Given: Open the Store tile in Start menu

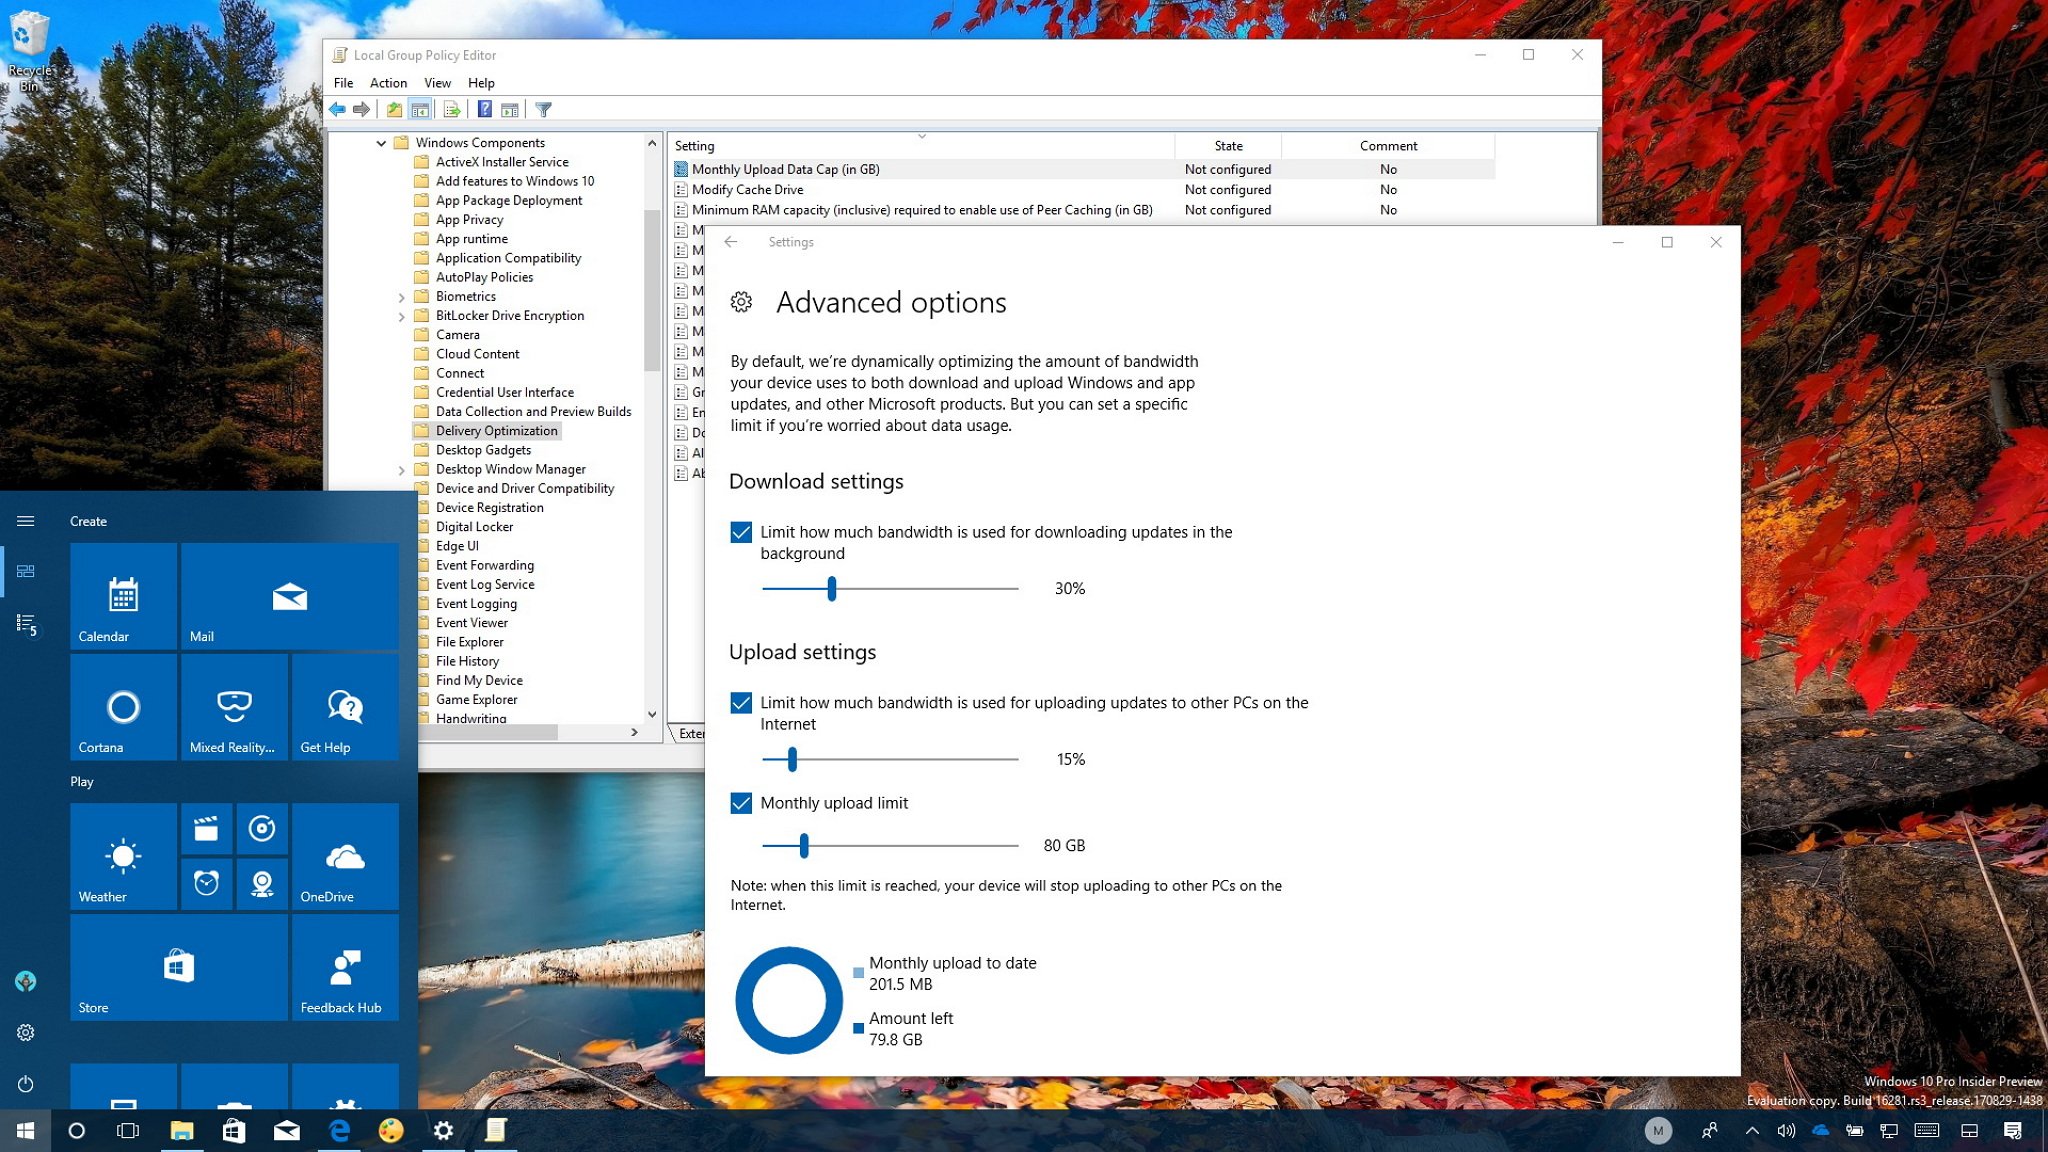Looking at the screenshot, I should point(179,968).
